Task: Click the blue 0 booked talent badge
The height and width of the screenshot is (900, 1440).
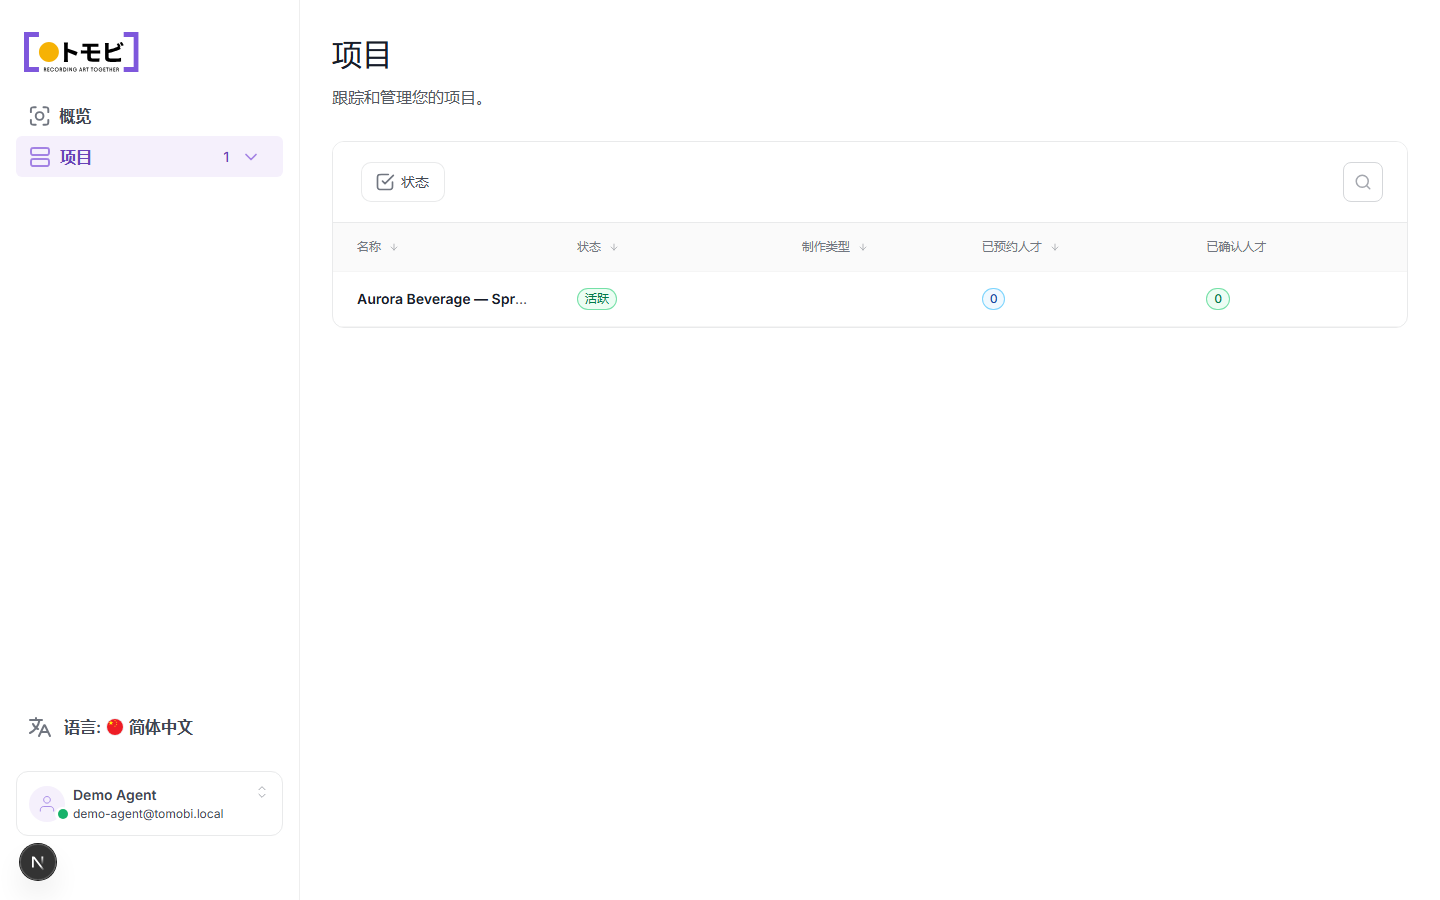Action: (x=993, y=299)
